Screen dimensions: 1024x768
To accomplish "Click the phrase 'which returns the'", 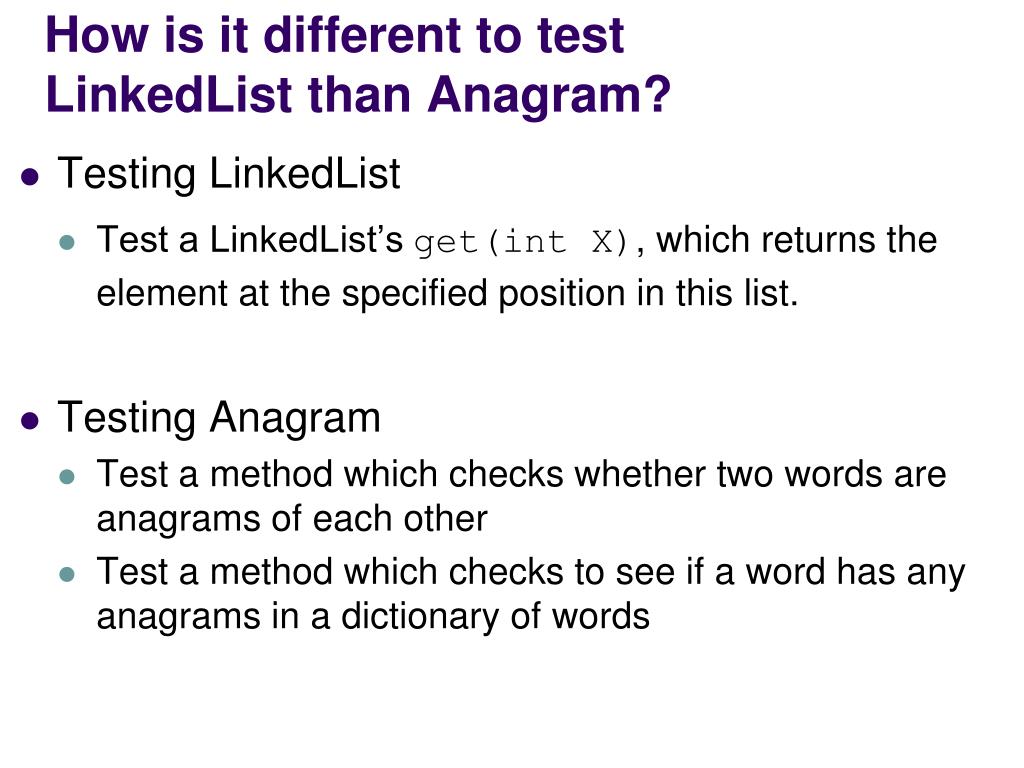I will tap(797, 240).
